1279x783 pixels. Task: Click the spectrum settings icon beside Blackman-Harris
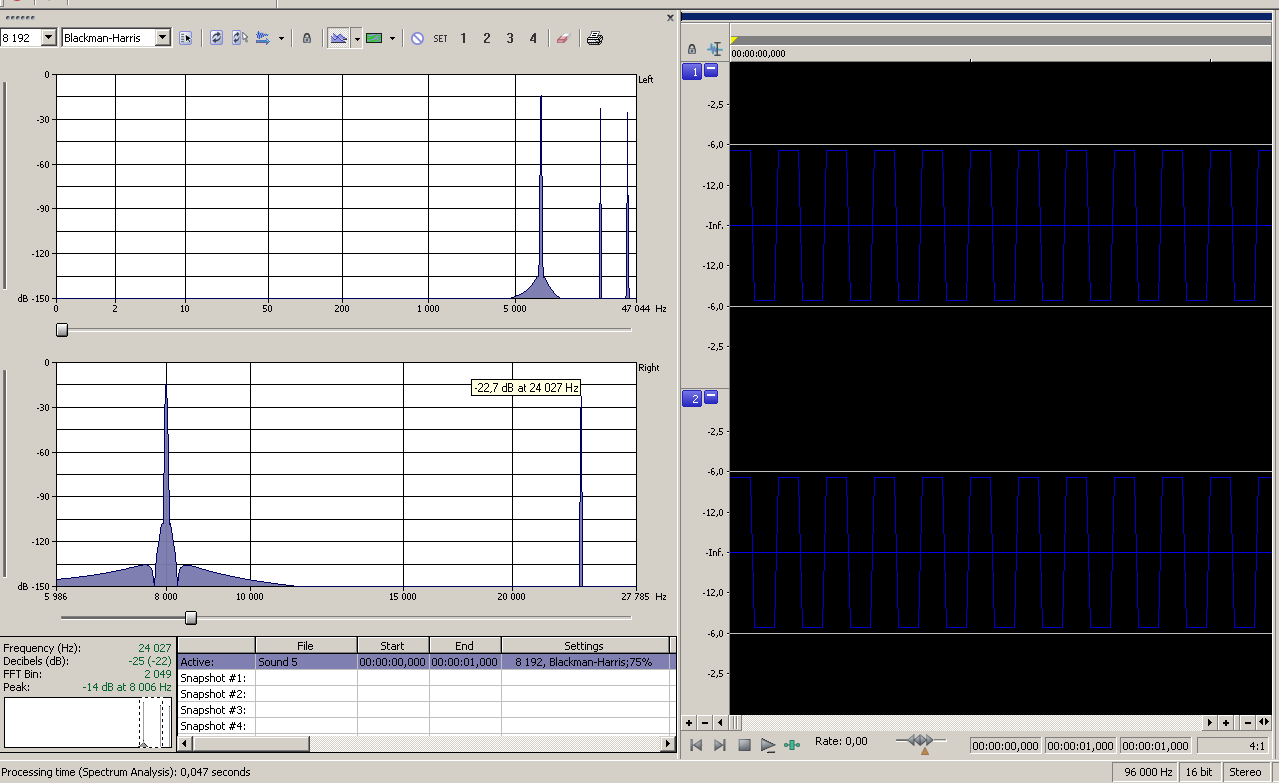pyautogui.click(x=185, y=38)
